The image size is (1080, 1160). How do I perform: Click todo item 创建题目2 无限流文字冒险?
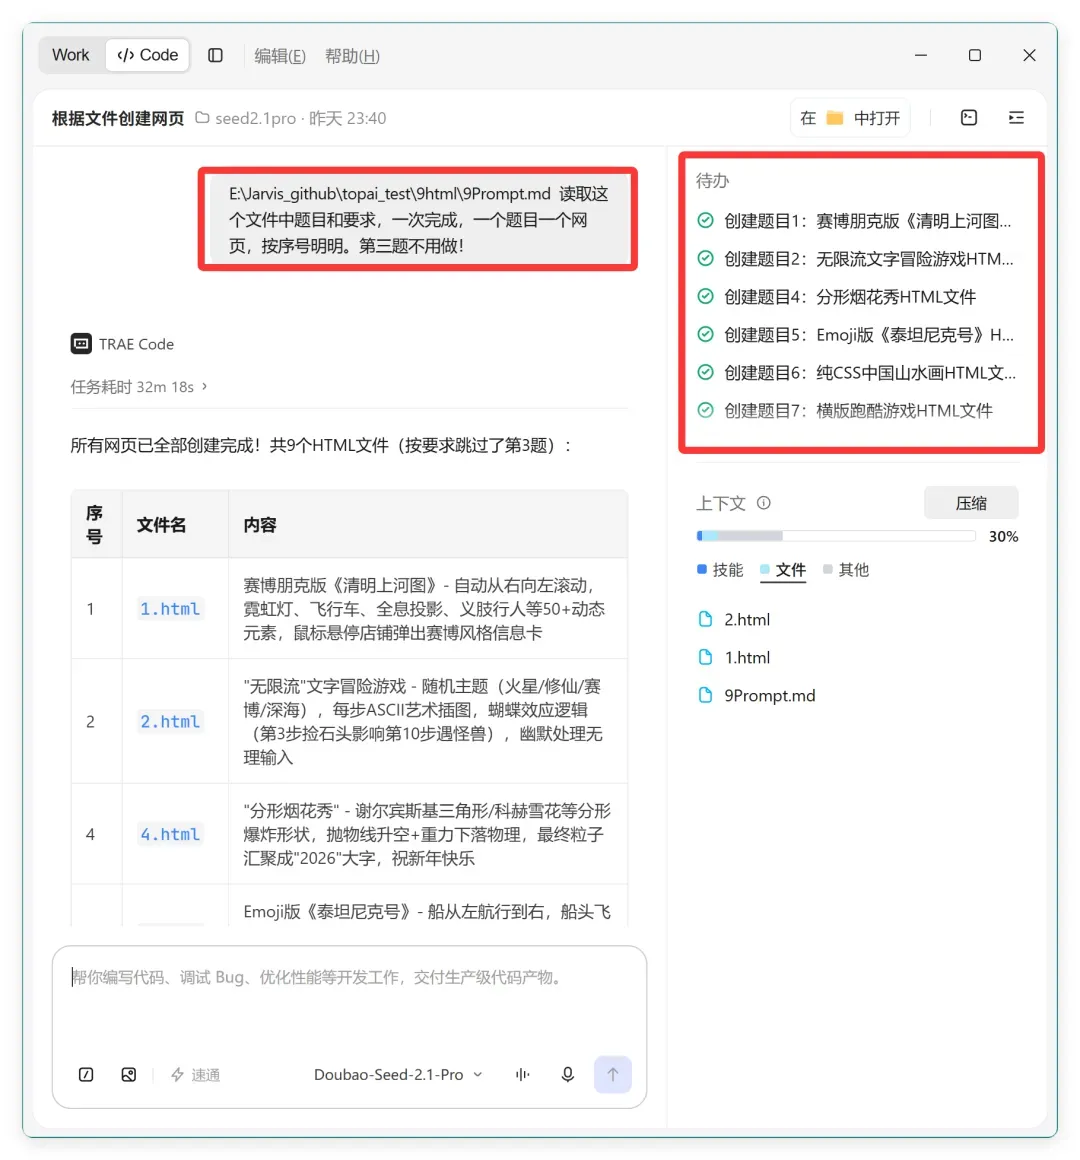click(854, 258)
